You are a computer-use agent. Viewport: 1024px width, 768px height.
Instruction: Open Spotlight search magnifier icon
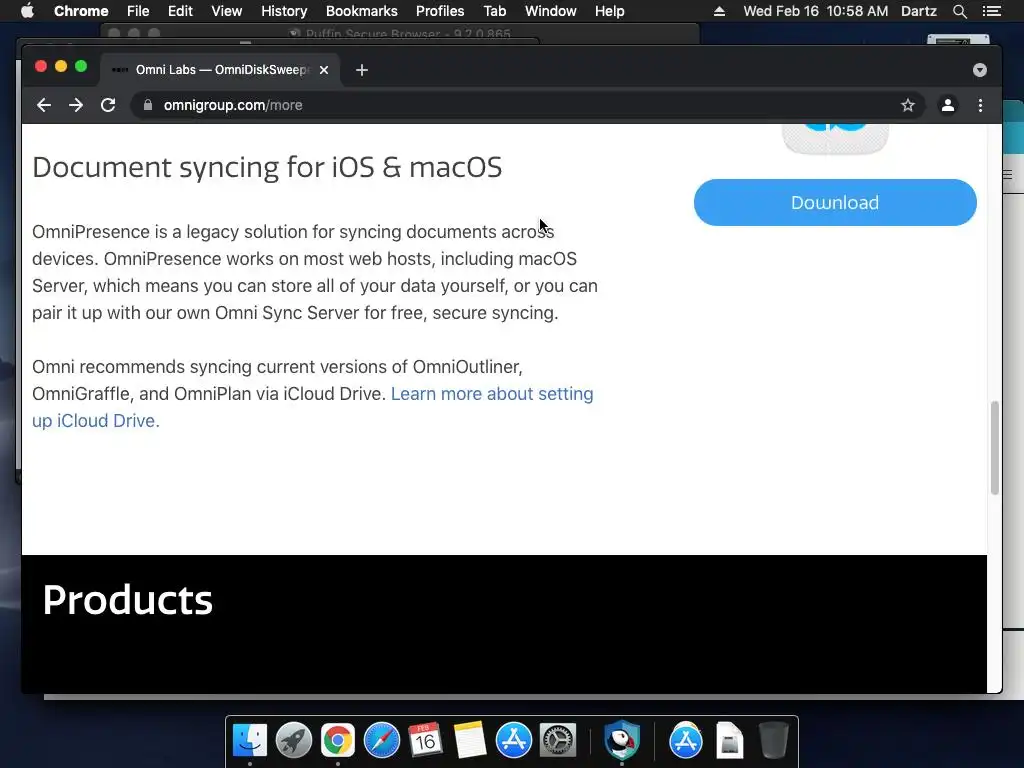959,11
